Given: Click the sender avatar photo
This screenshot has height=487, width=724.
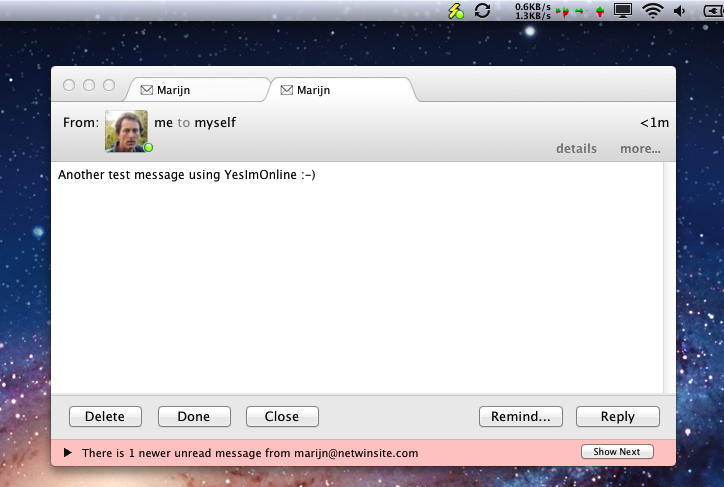Looking at the screenshot, I should click(x=126, y=131).
